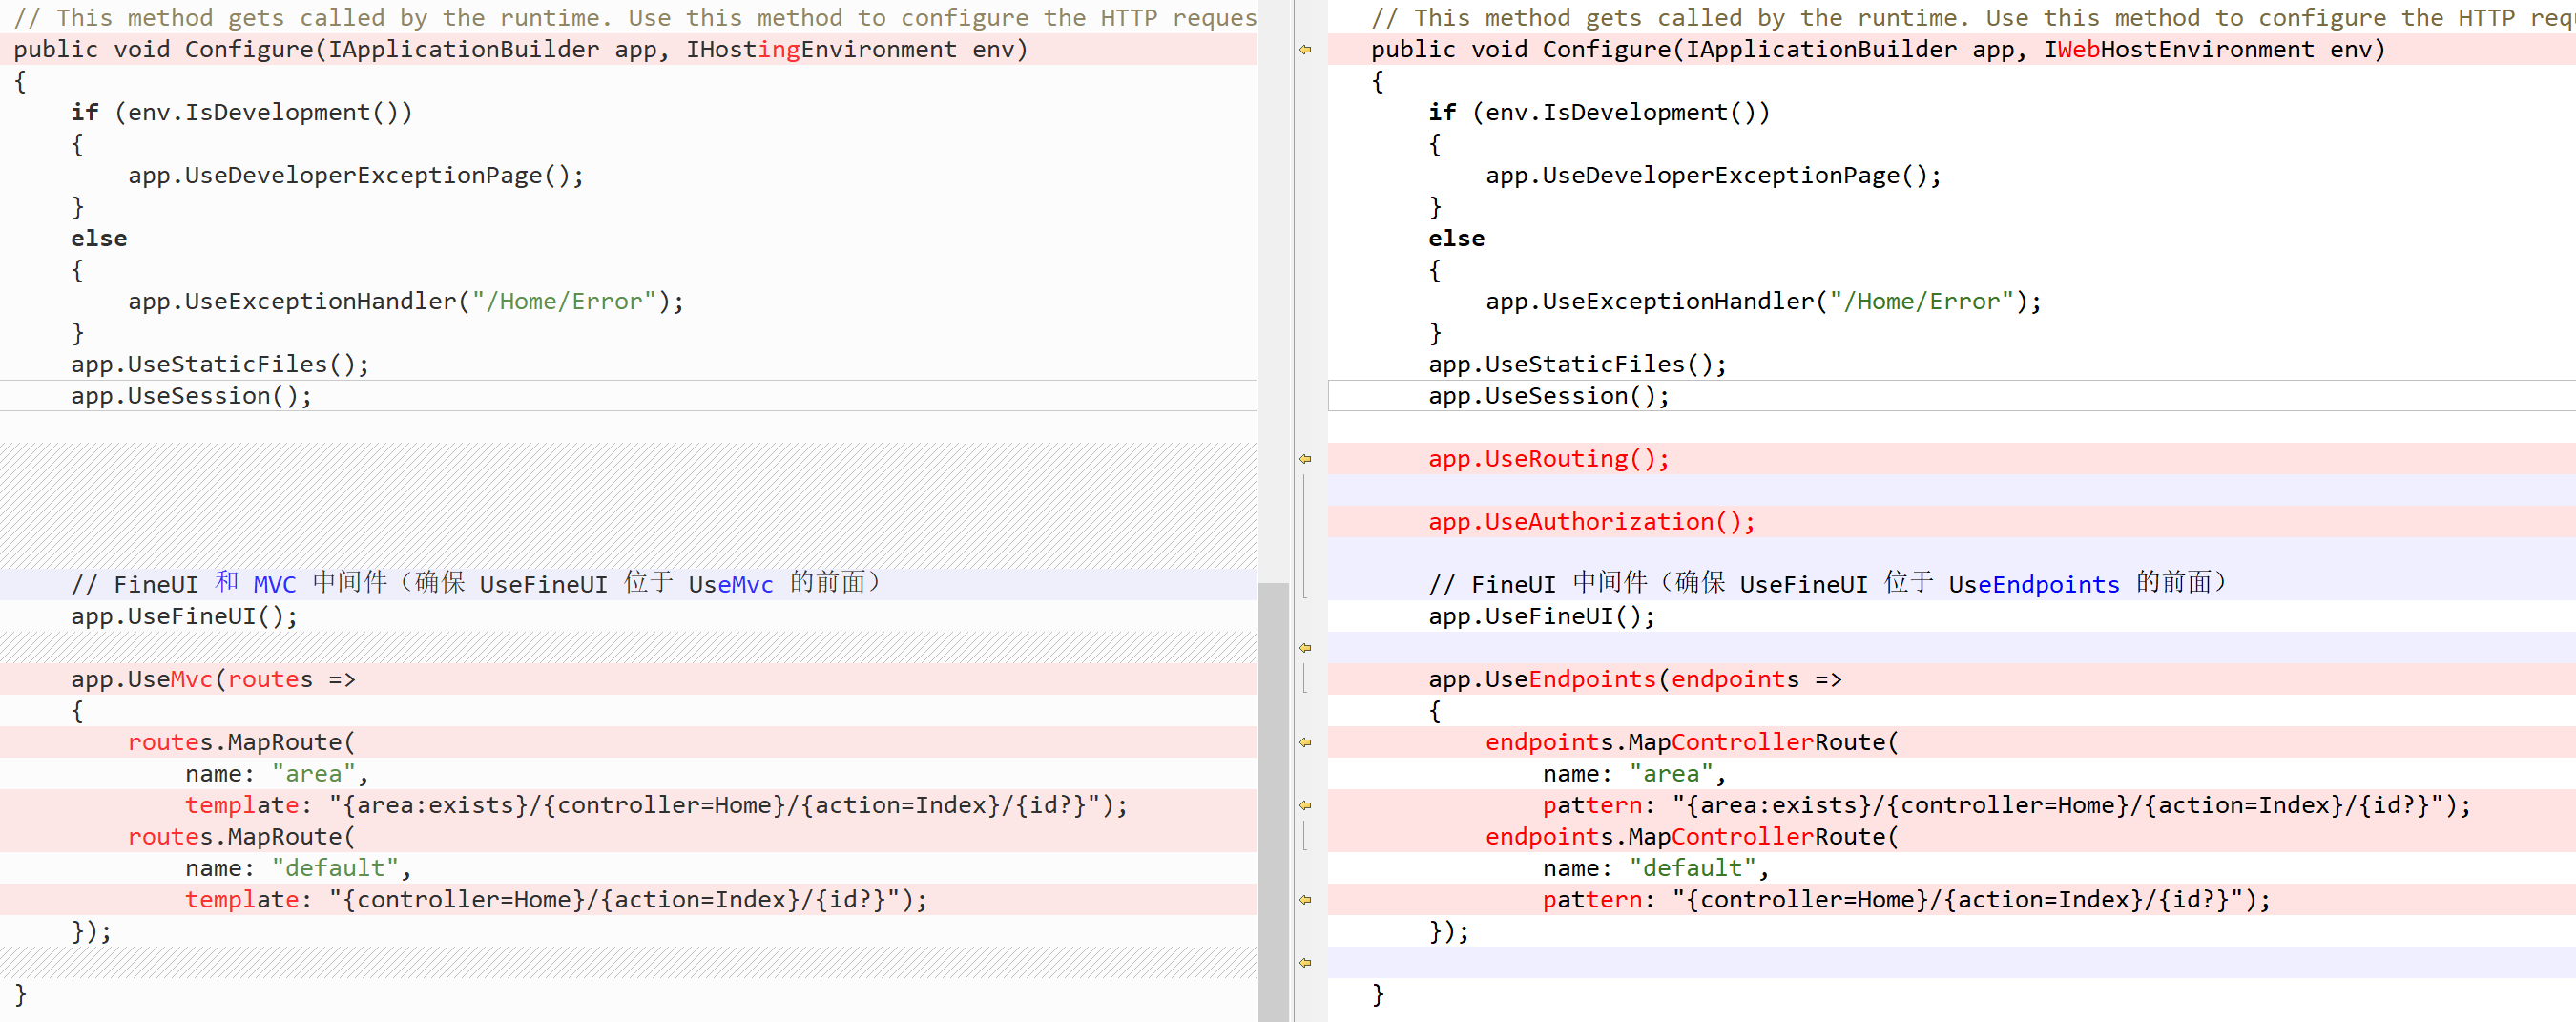Click if (env.IsDevelopment()) in the right pane
Screen dimensions: 2576x1022
[1599, 113]
